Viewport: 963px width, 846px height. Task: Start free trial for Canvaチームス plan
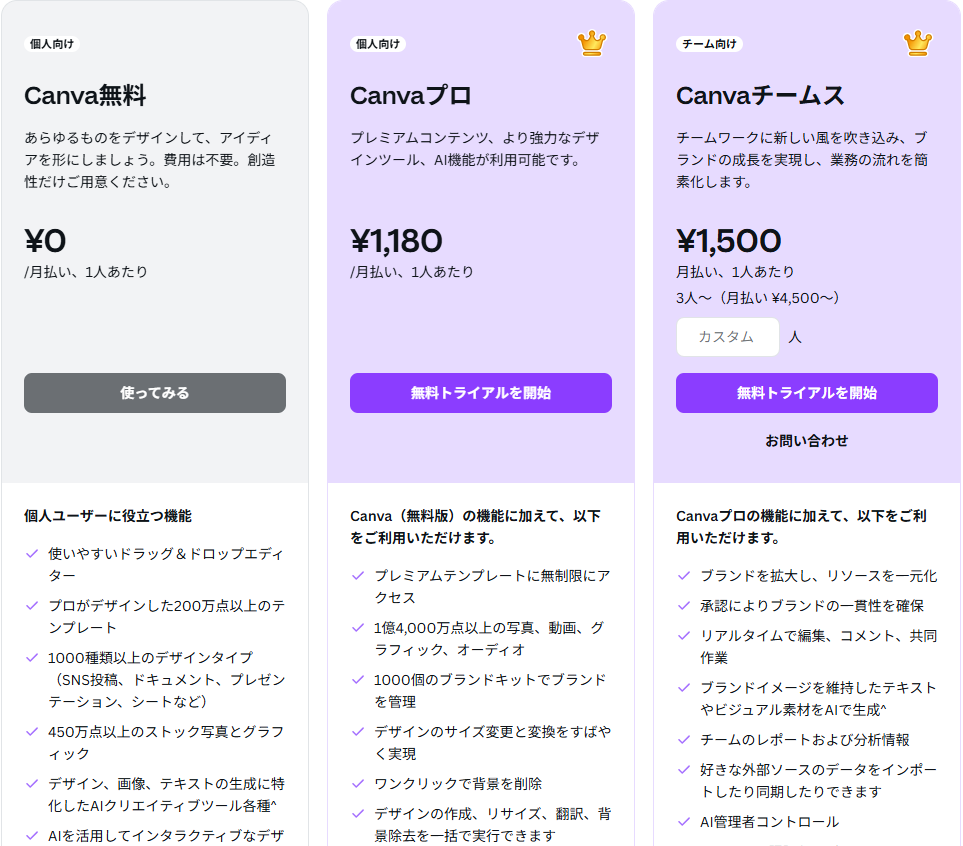point(807,393)
